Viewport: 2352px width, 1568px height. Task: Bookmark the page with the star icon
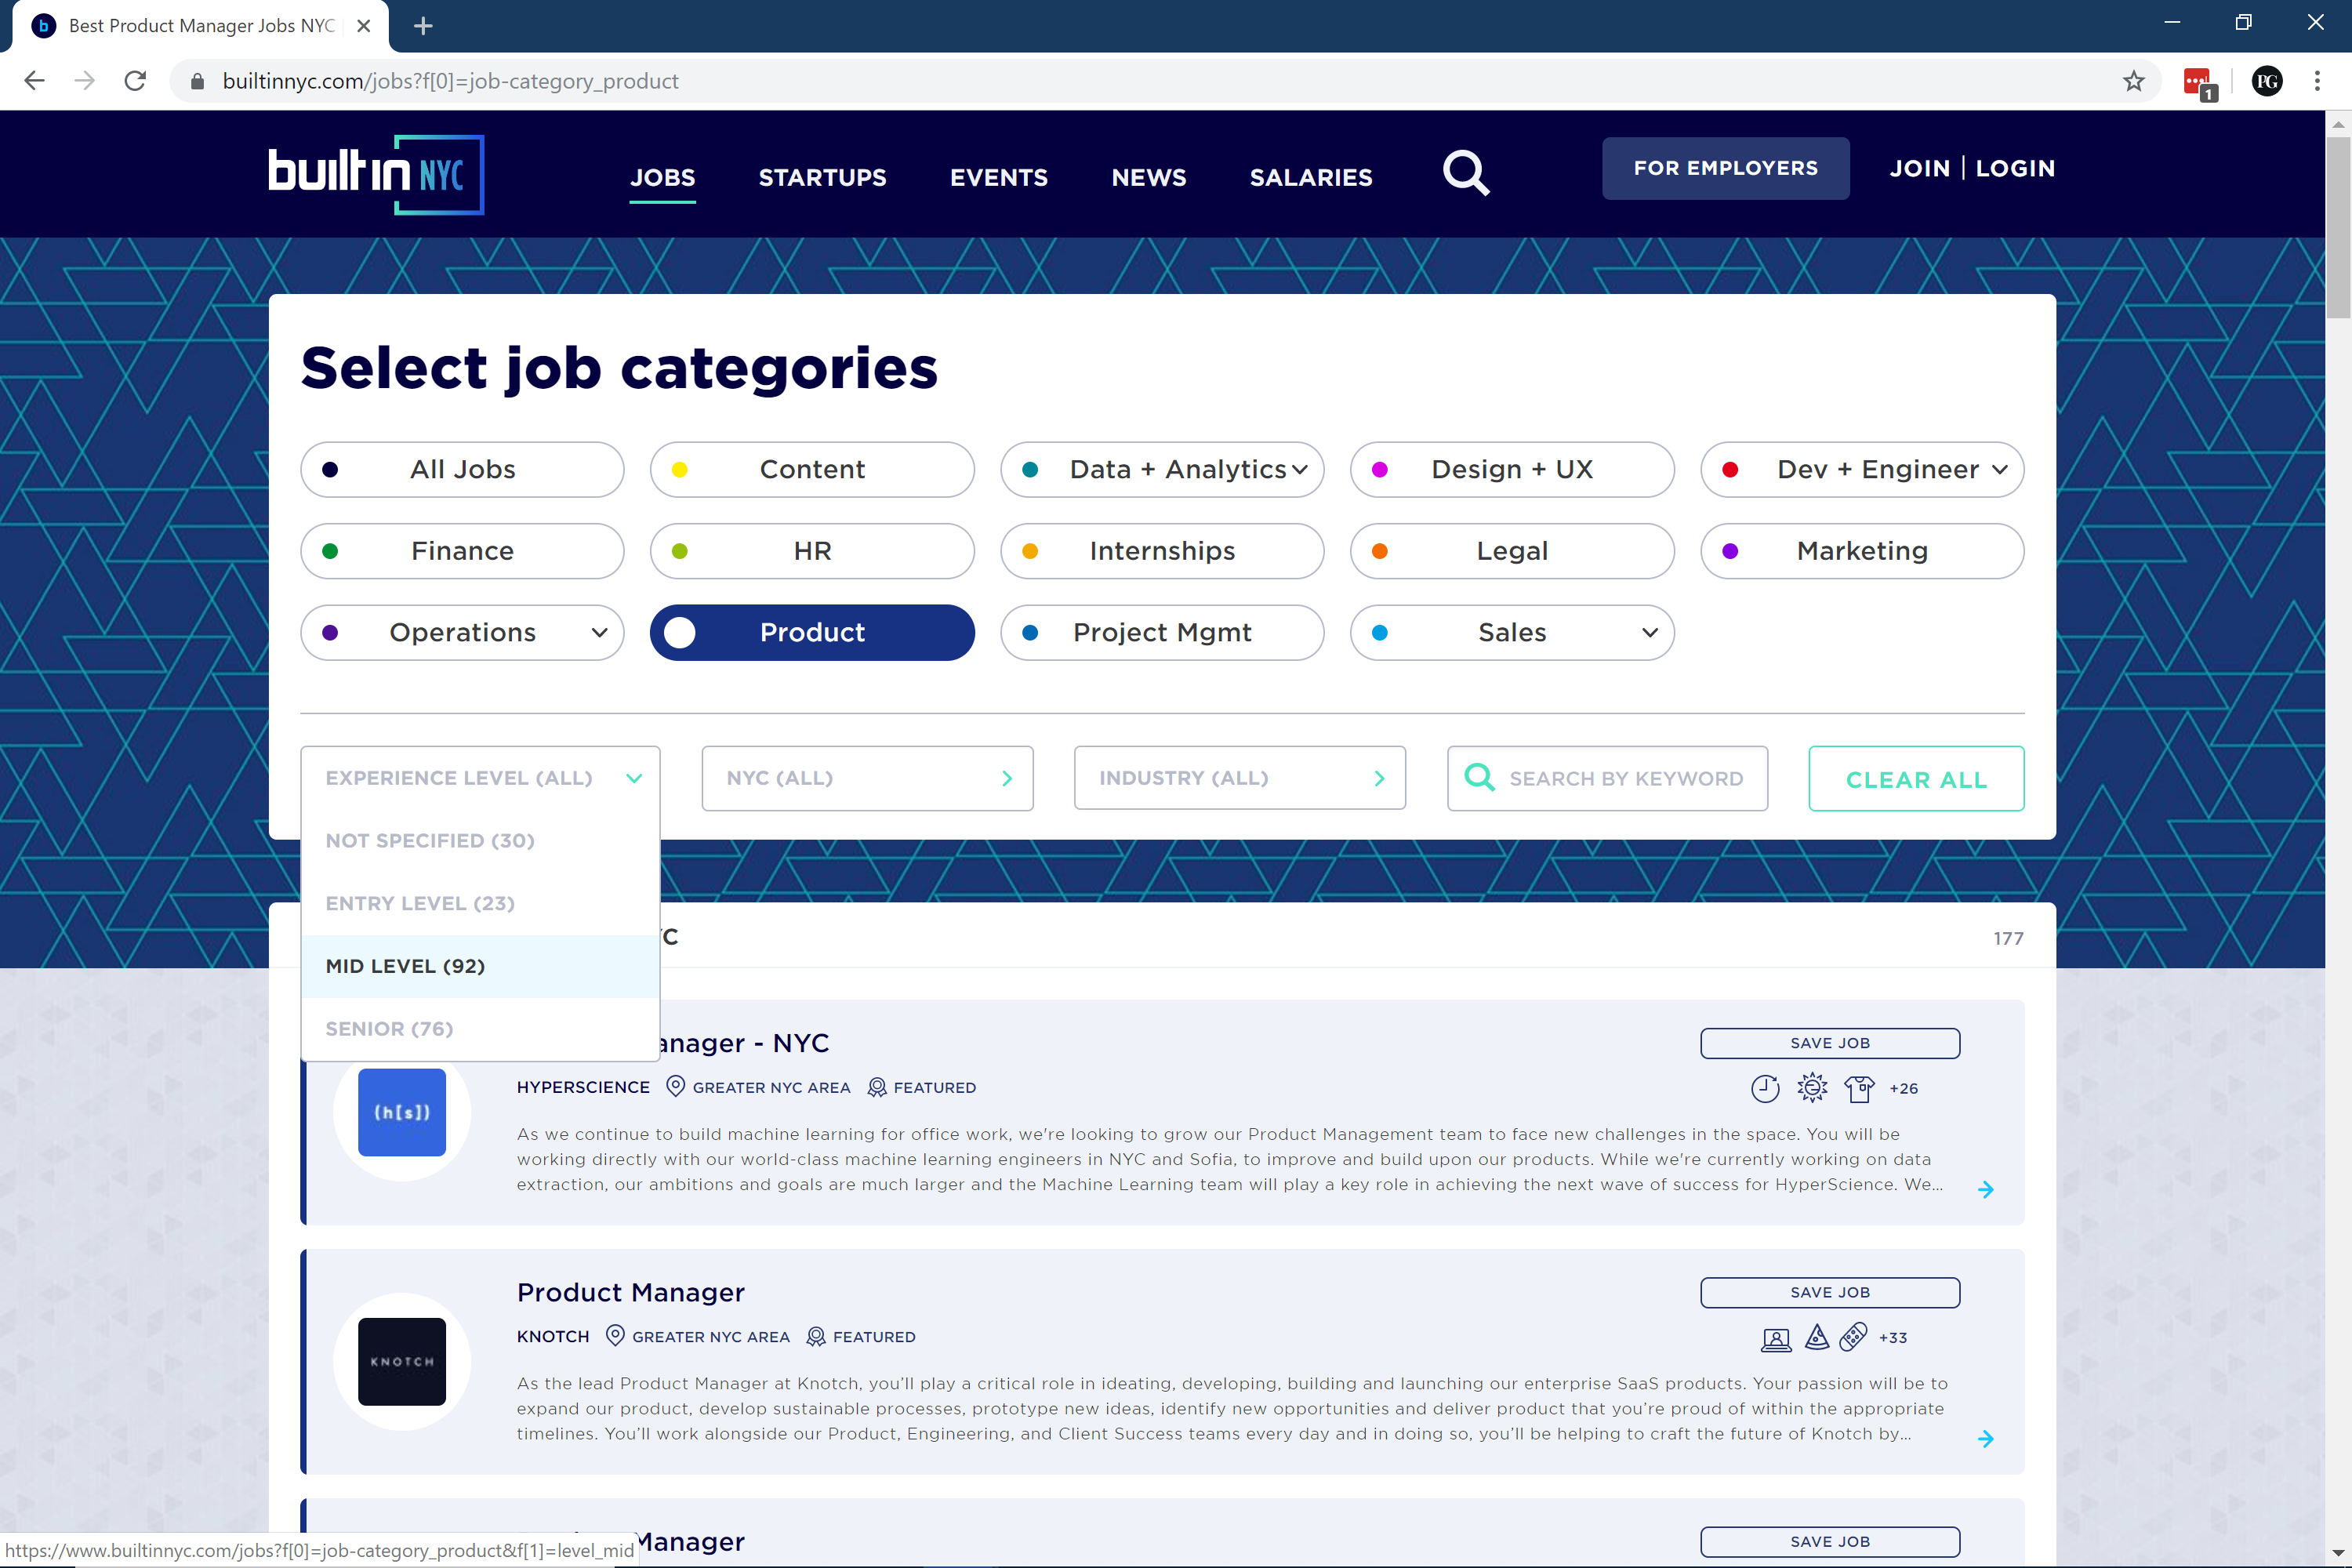tap(2133, 81)
